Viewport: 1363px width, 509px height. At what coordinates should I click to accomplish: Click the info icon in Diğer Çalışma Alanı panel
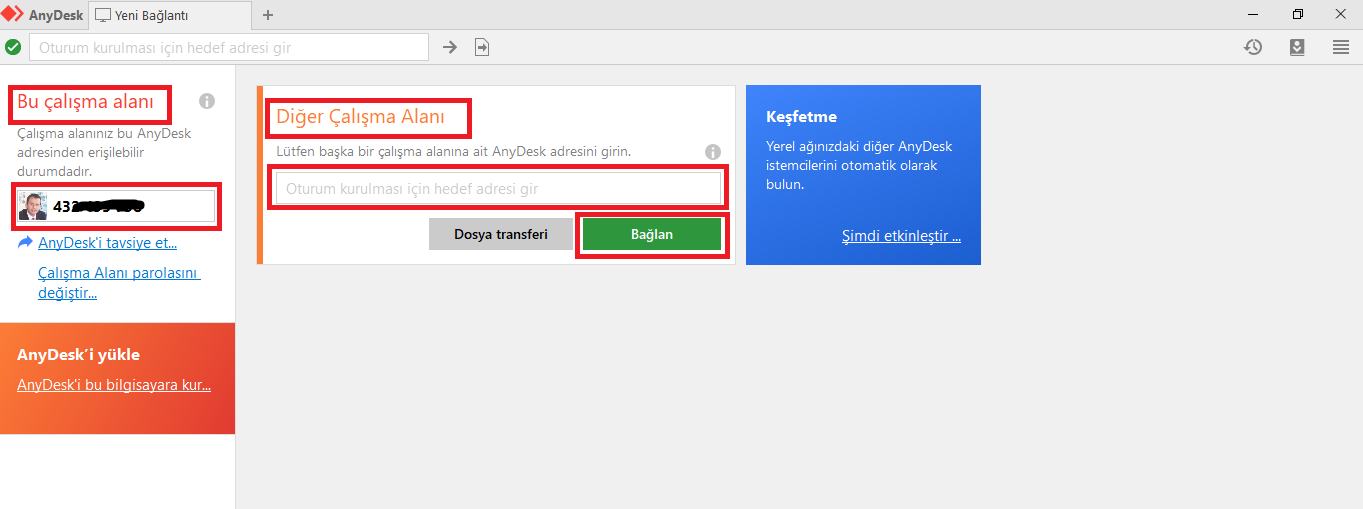(x=713, y=152)
